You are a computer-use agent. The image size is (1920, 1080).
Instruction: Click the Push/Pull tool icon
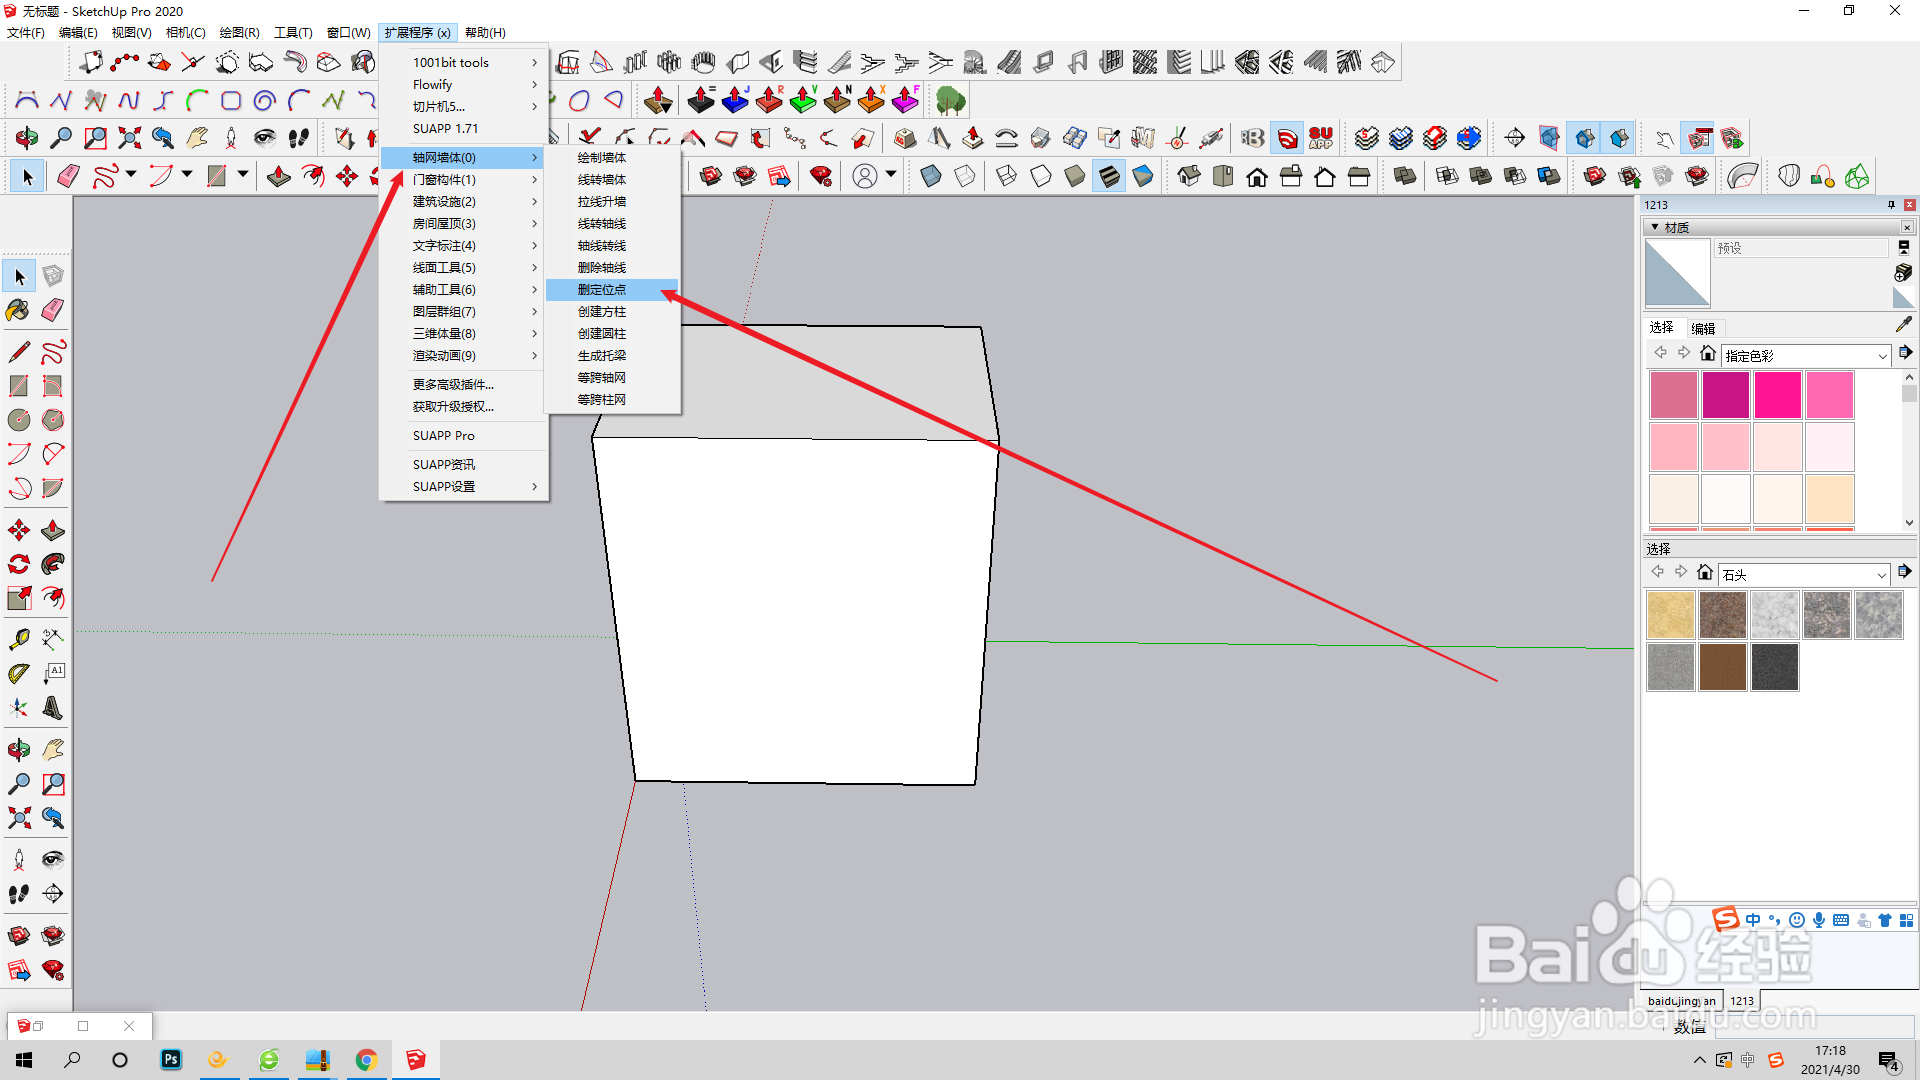53,530
